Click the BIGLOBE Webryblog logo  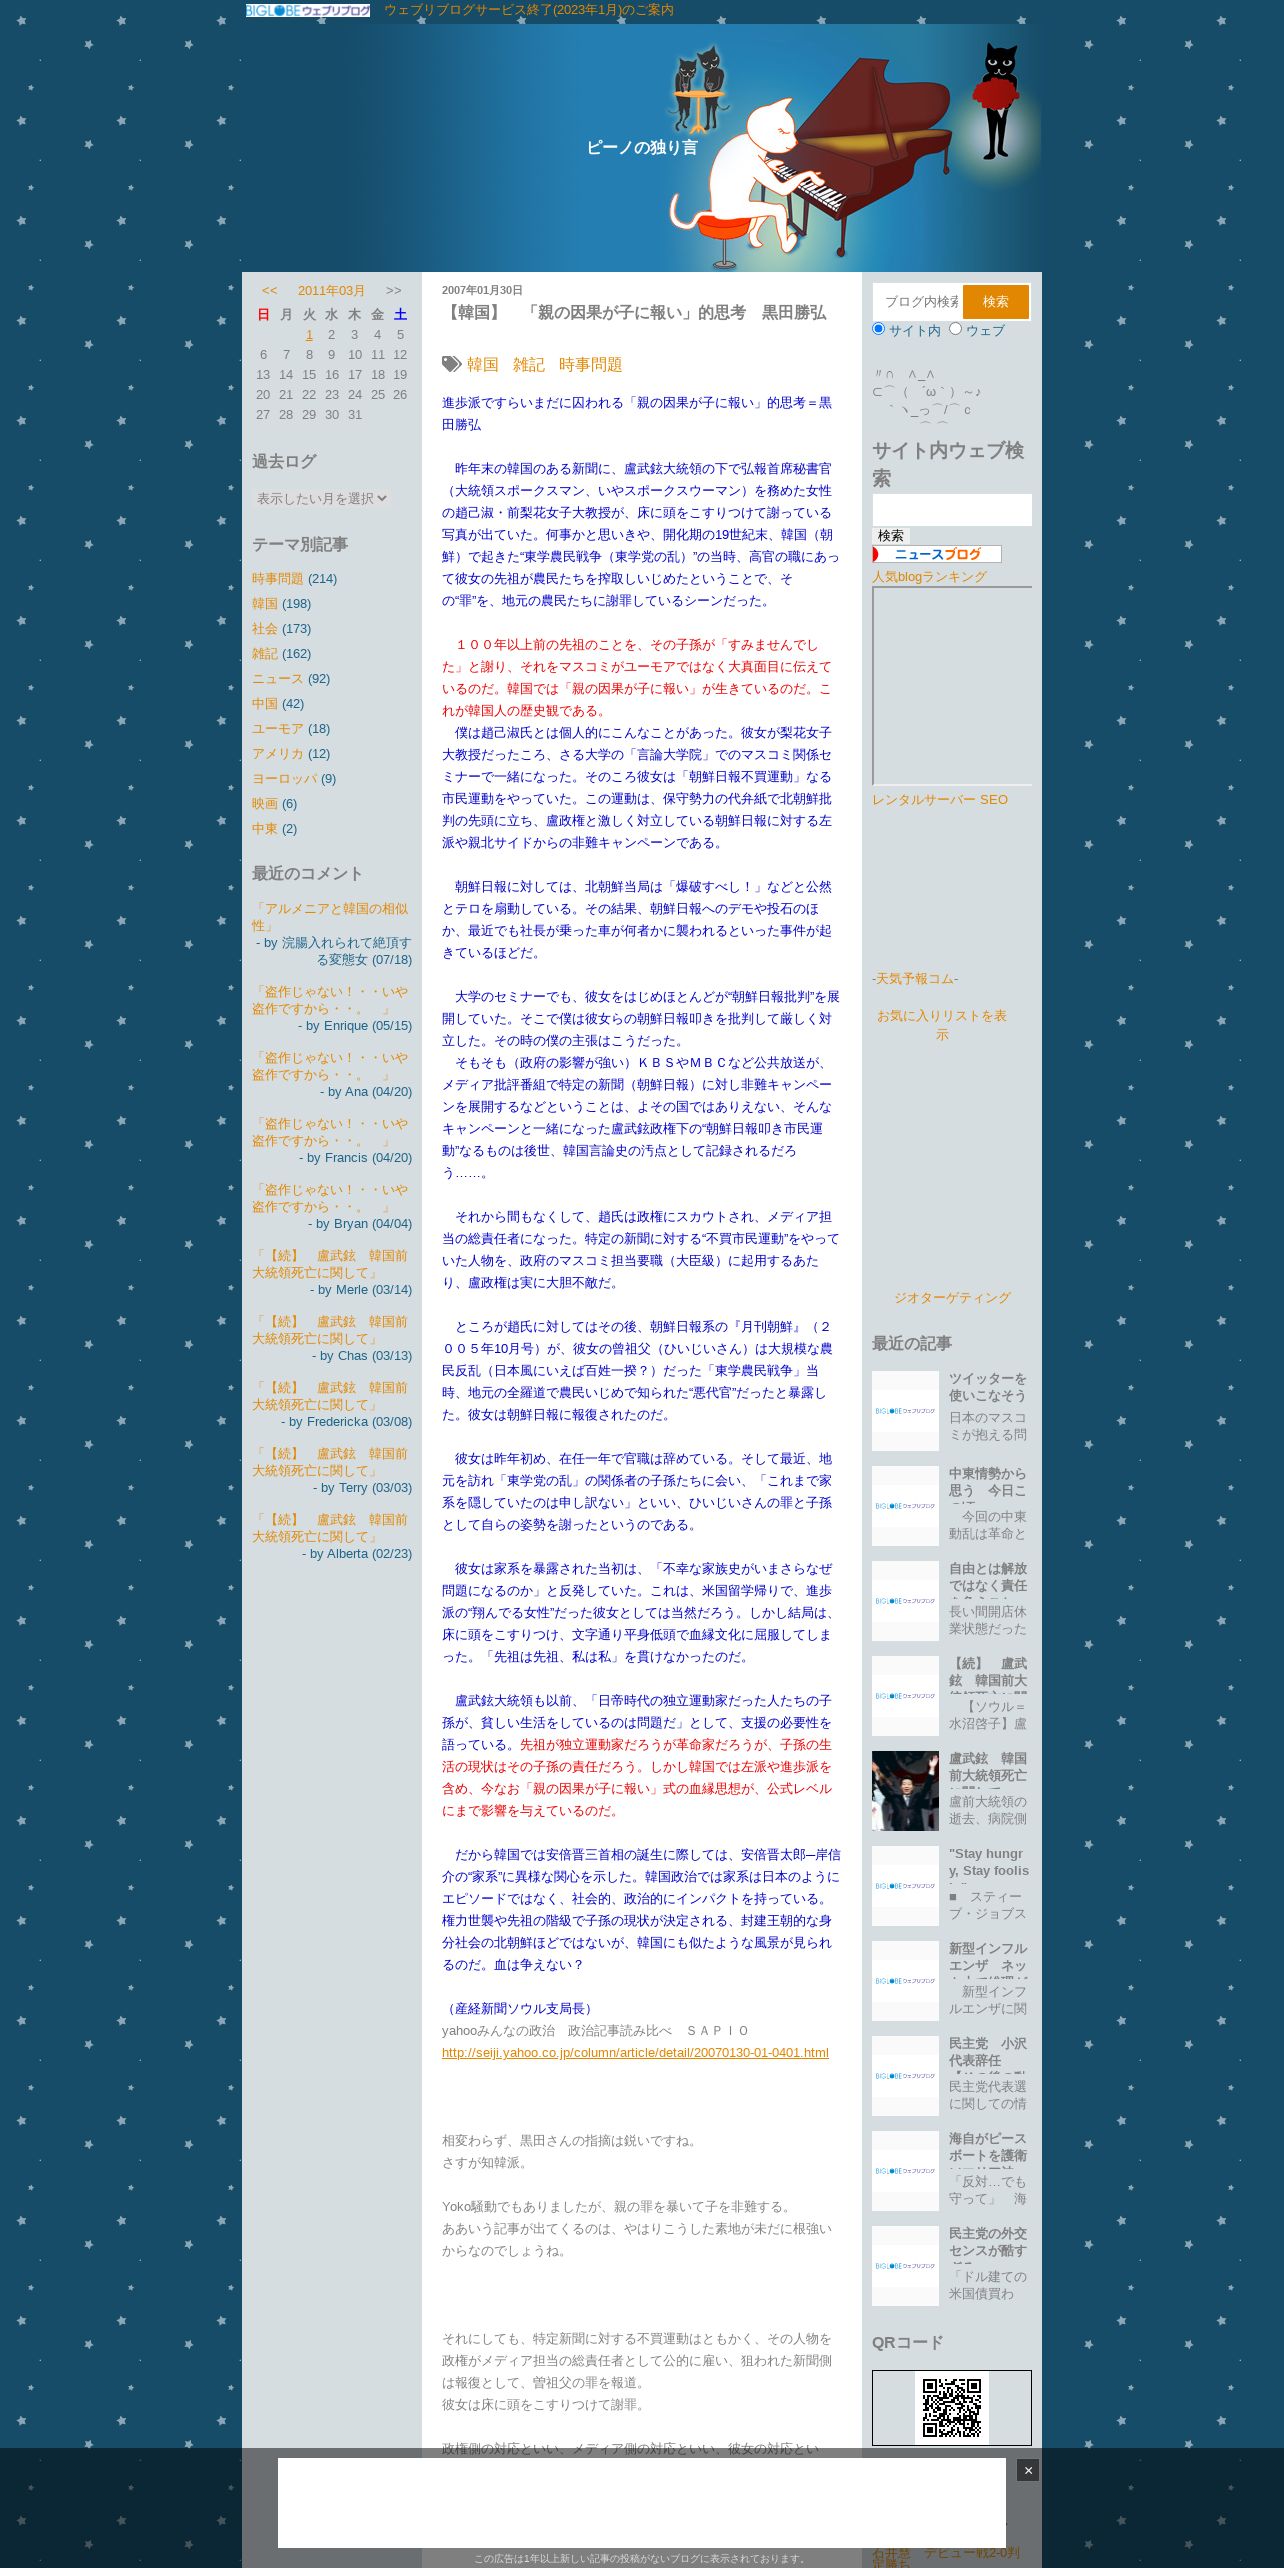coord(308,10)
